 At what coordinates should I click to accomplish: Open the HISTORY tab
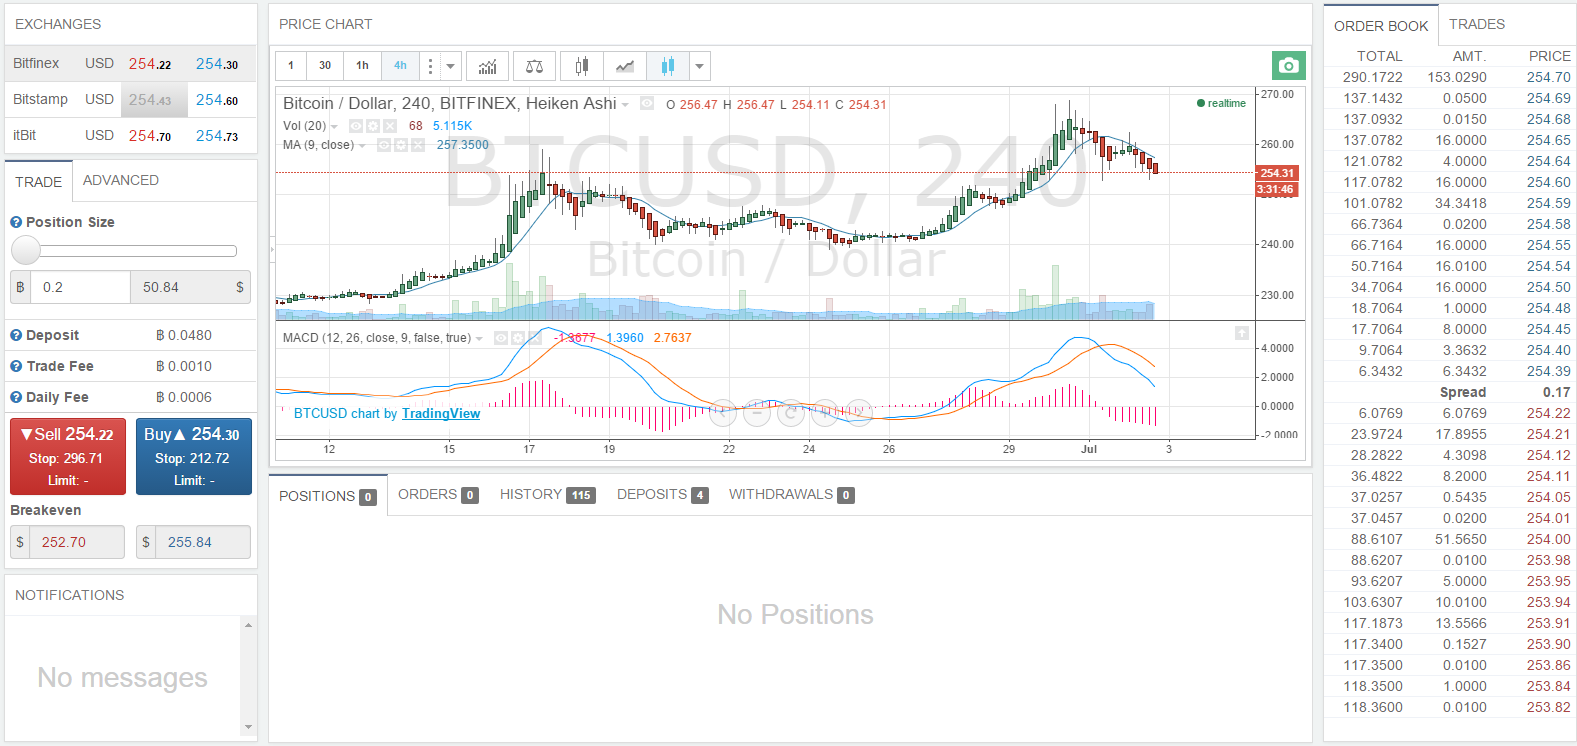547,494
